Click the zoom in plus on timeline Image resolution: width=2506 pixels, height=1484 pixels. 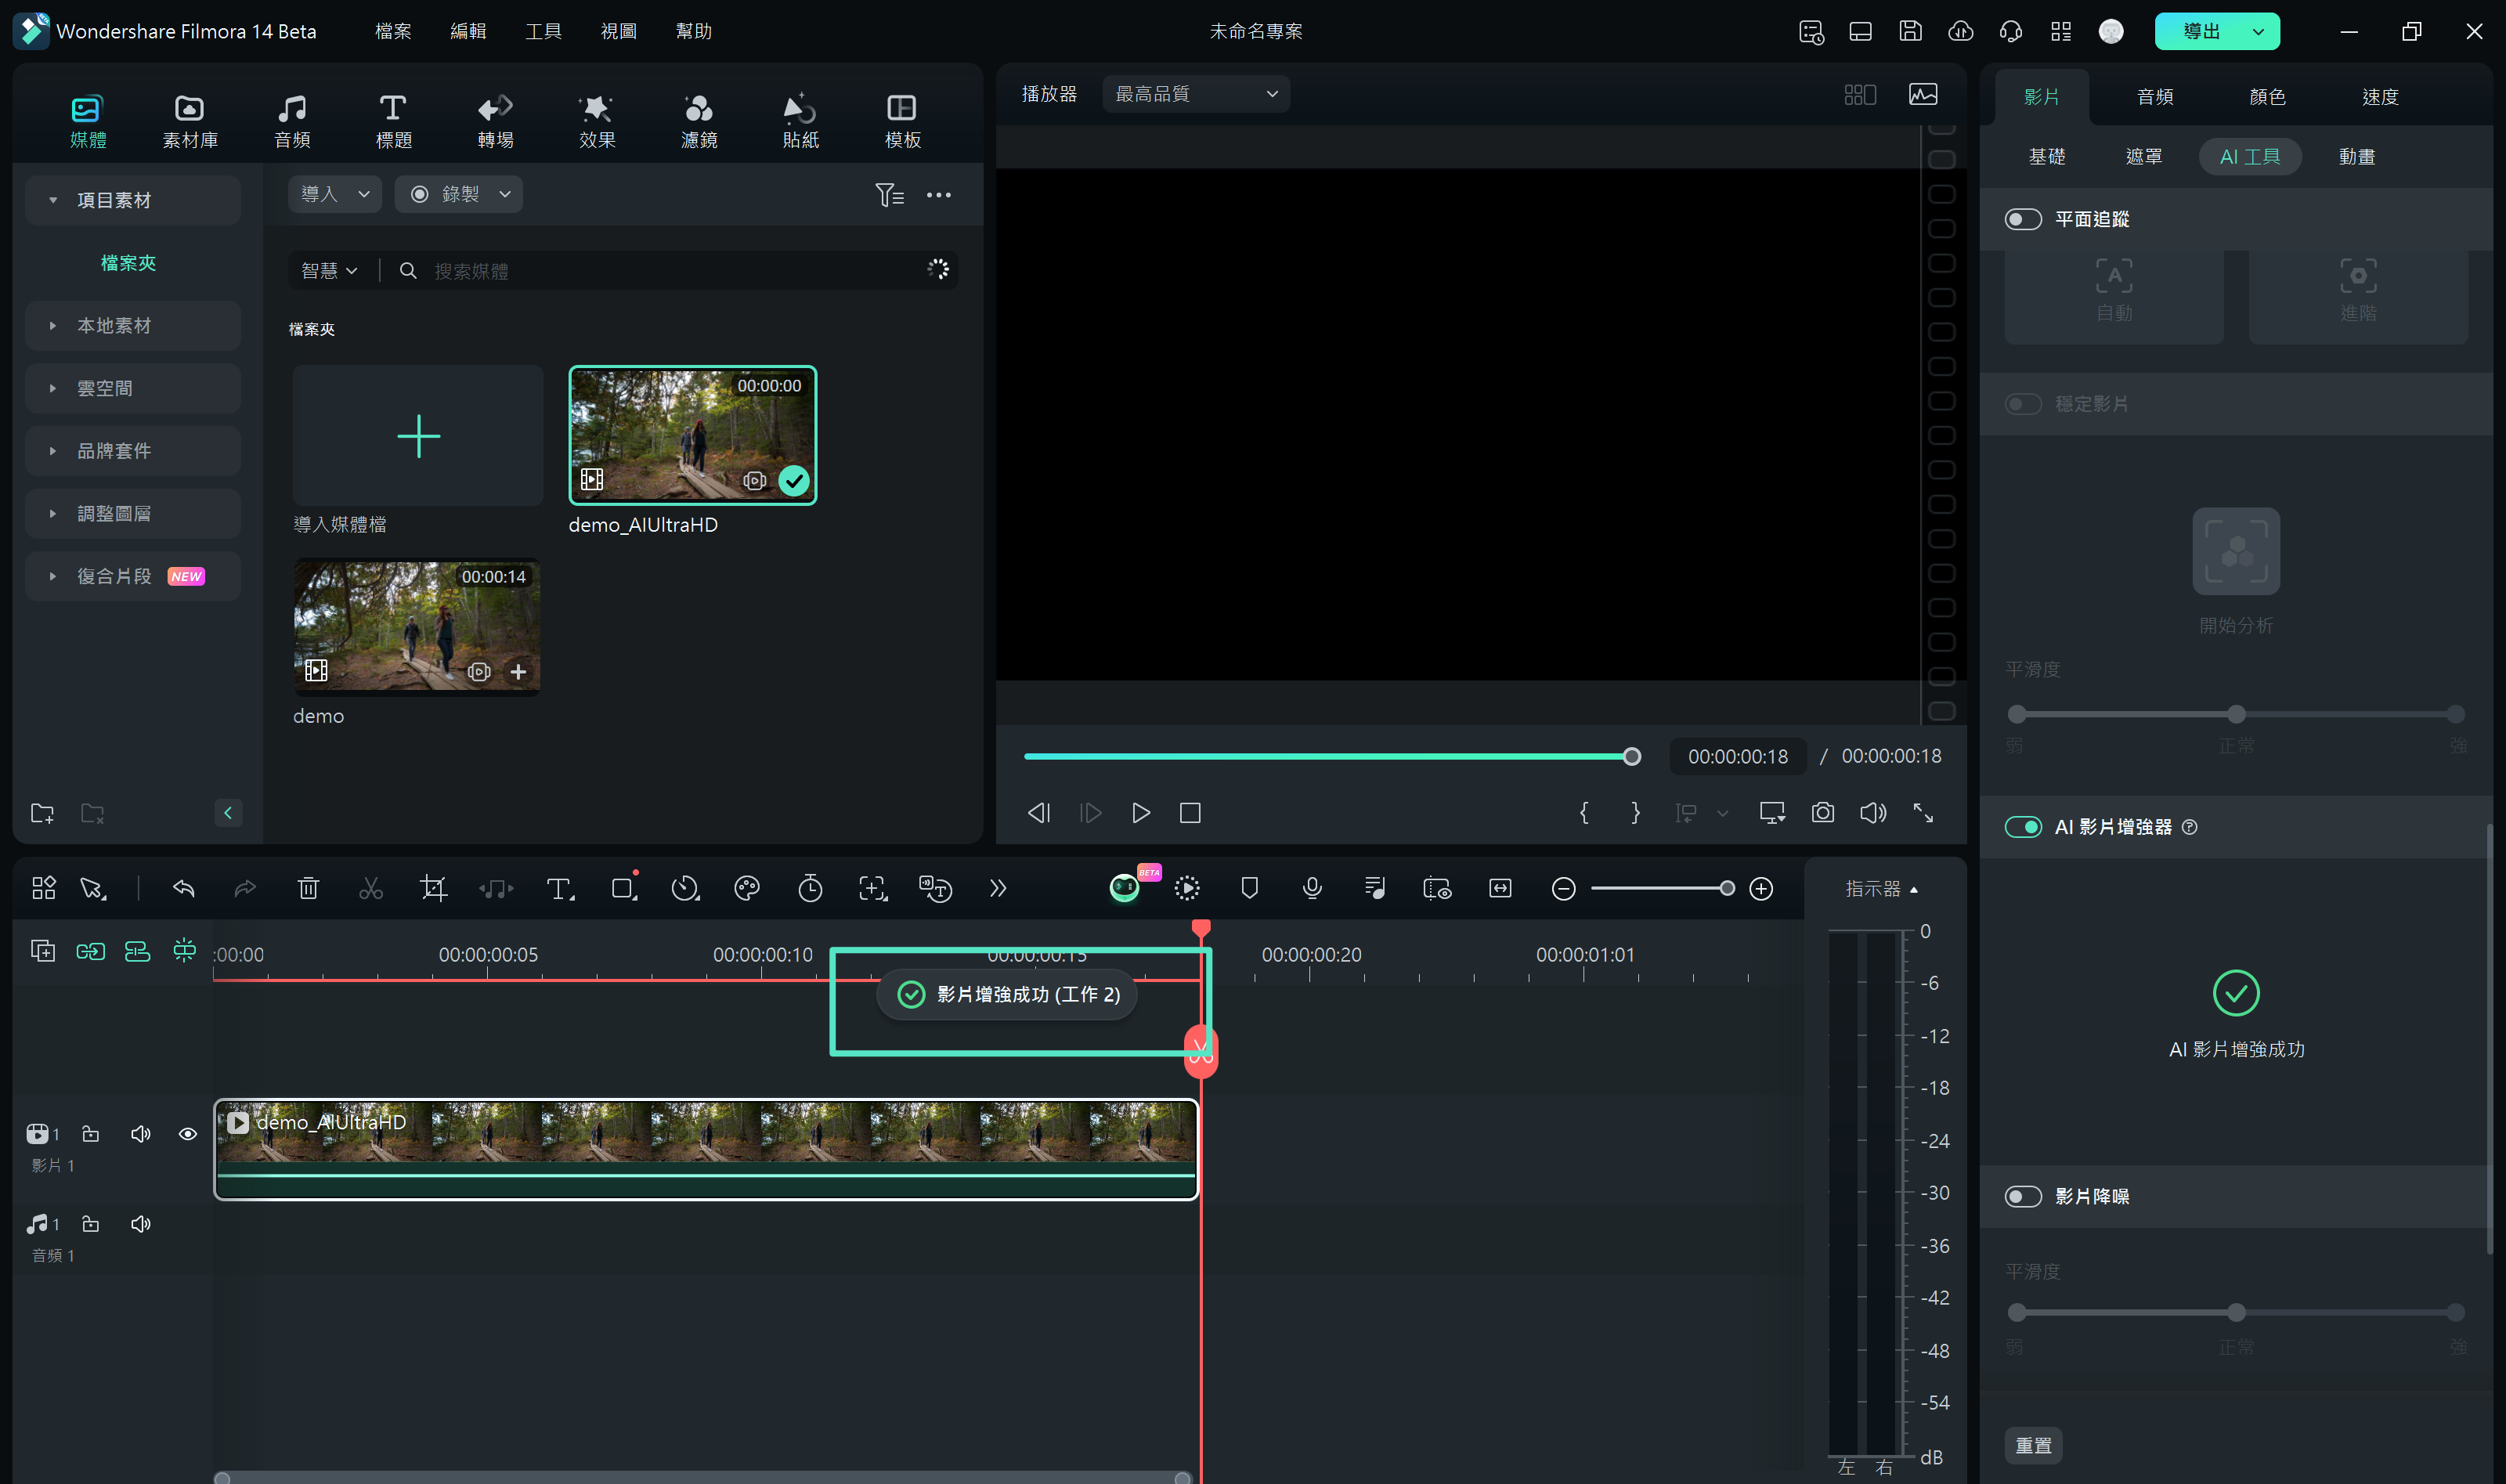[x=1761, y=888]
